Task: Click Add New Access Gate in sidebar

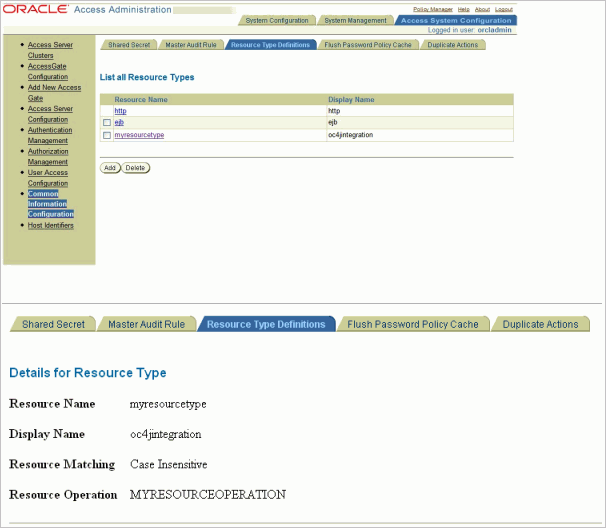Action: click(54, 93)
